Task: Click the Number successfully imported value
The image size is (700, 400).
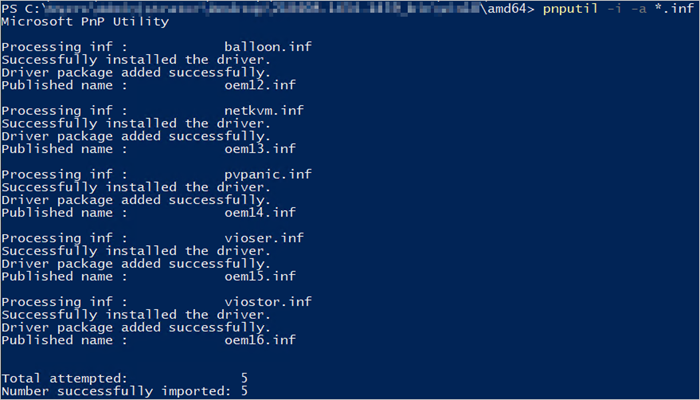Action: (x=244, y=391)
